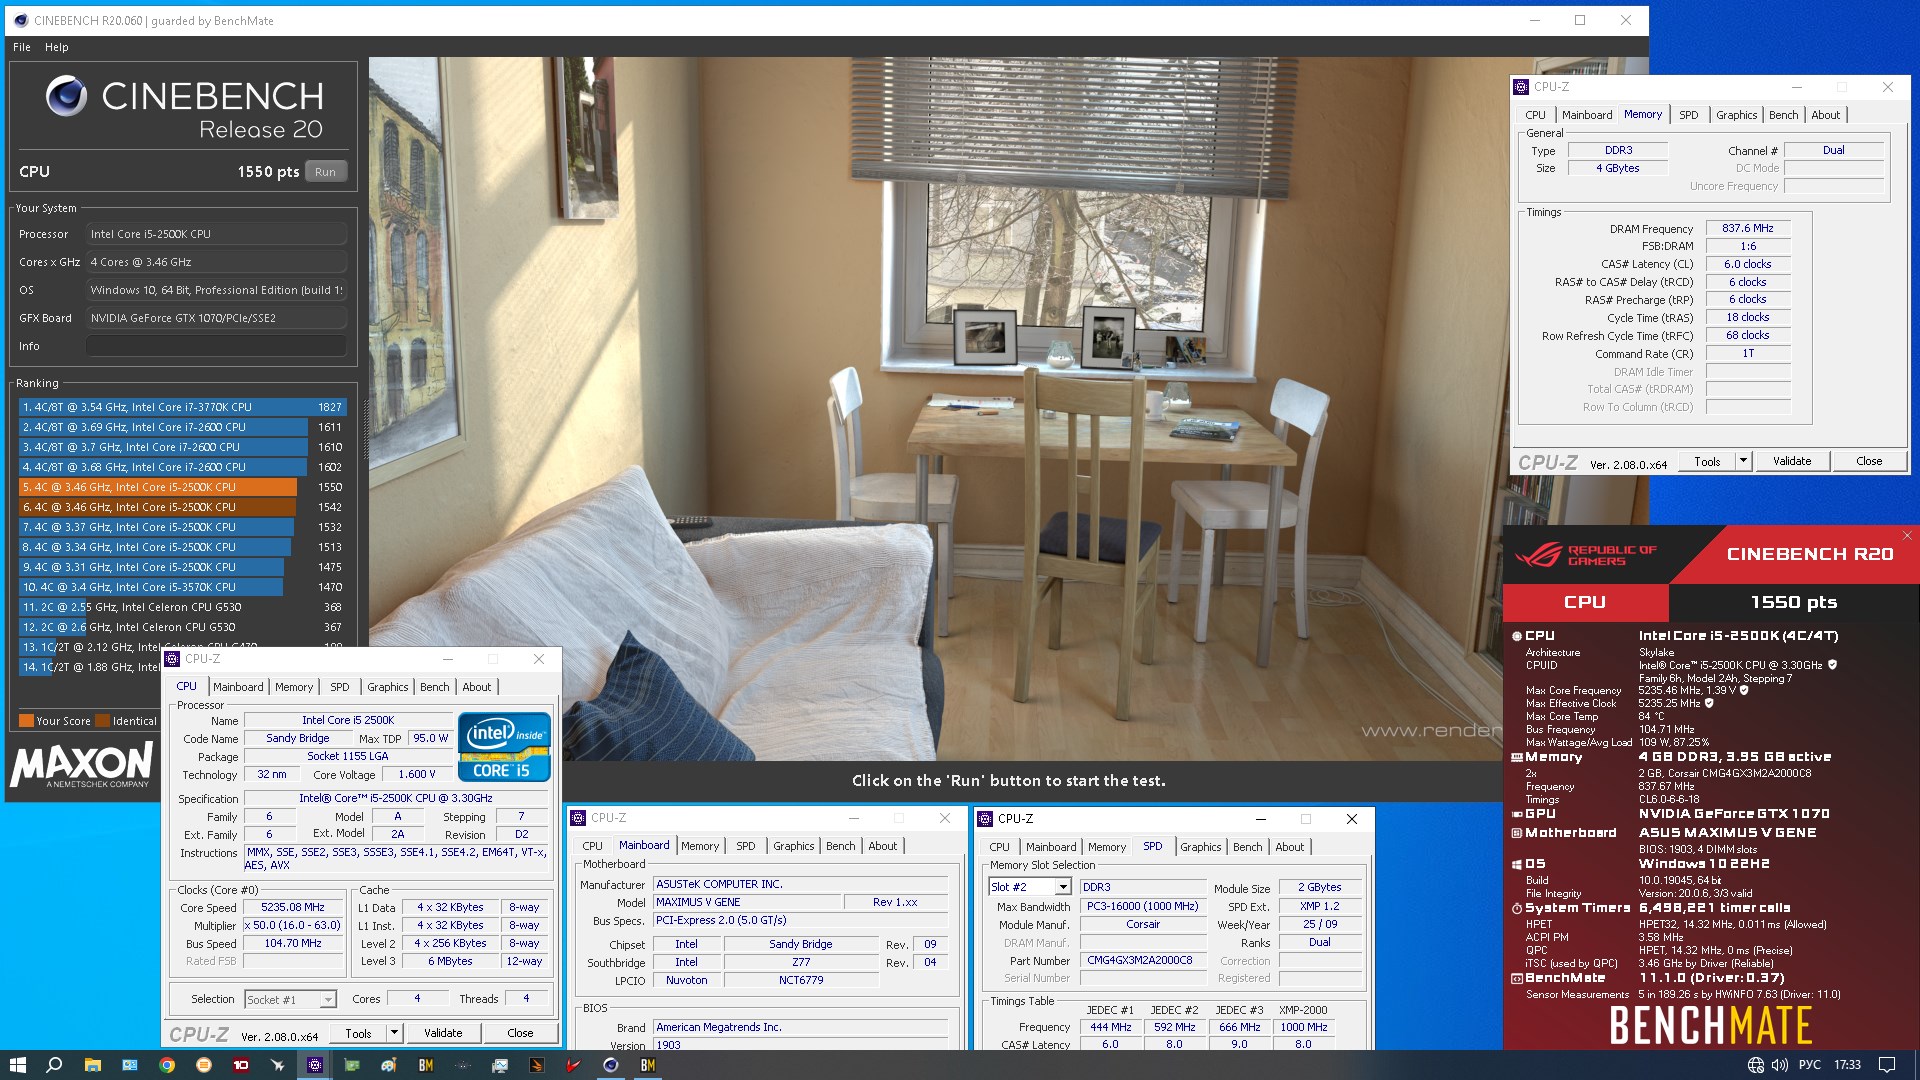Open the network globe tray icon
1920x1080 pixels.
click(1755, 1065)
